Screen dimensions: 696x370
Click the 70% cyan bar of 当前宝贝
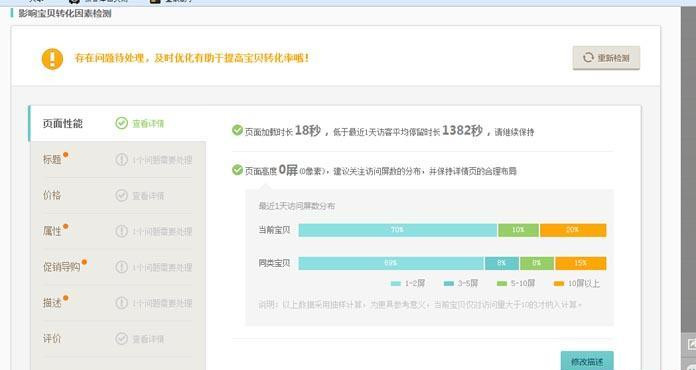(x=398, y=230)
